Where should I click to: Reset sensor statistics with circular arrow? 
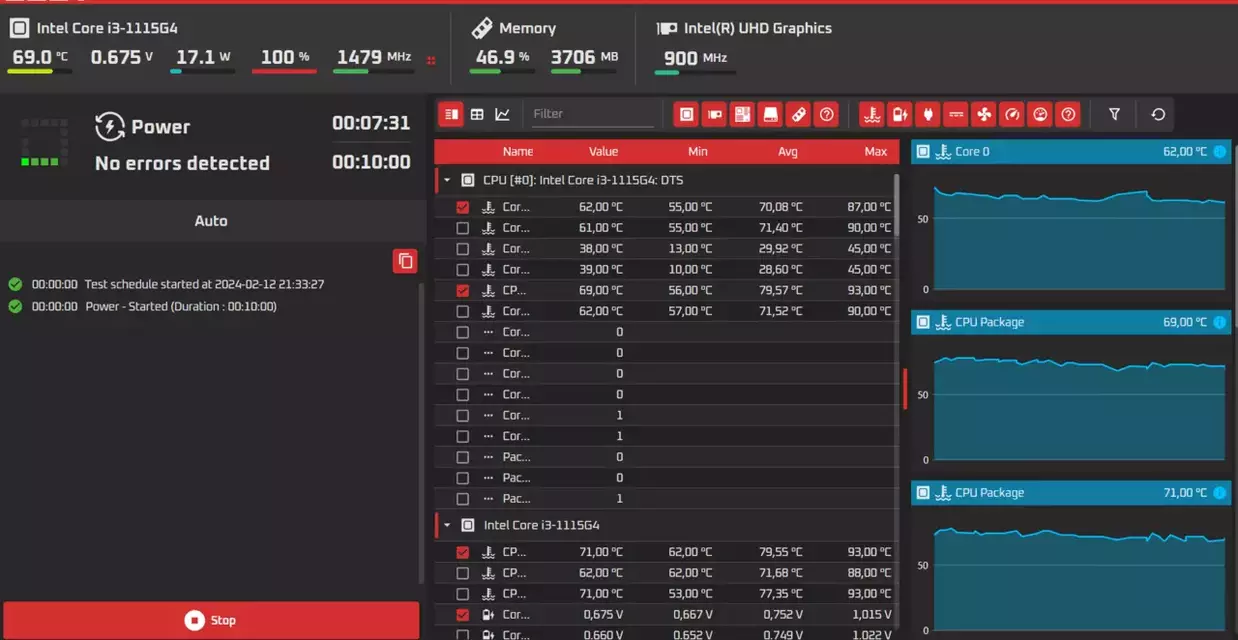(x=1158, y=114)
